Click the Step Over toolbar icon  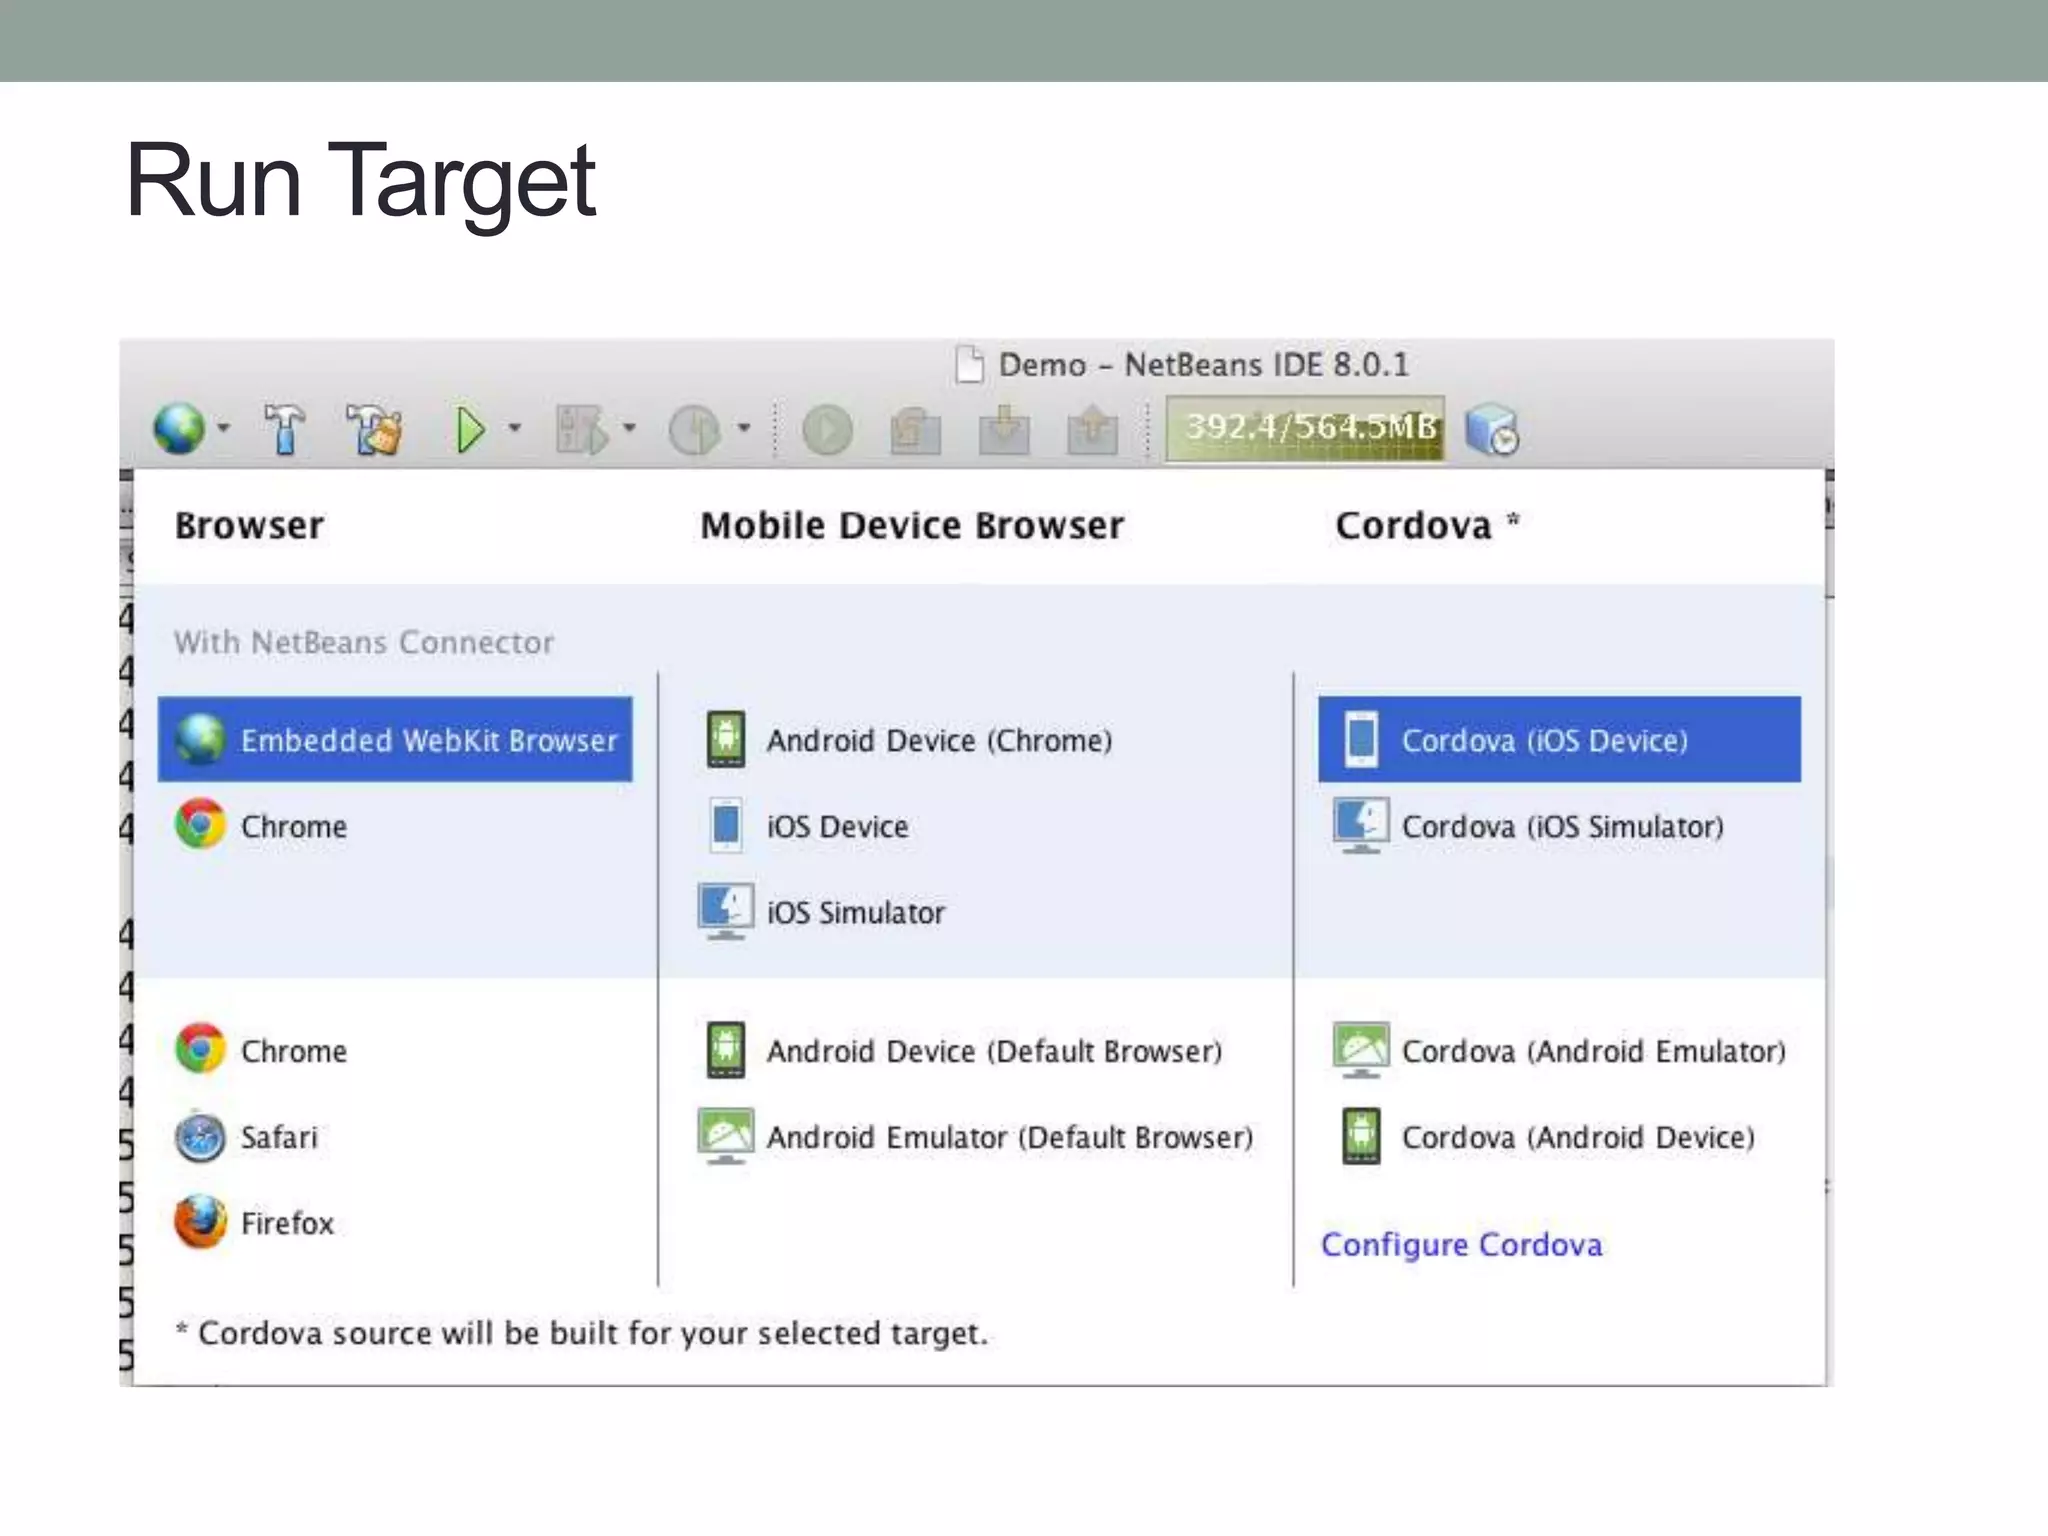pos(915,431)
